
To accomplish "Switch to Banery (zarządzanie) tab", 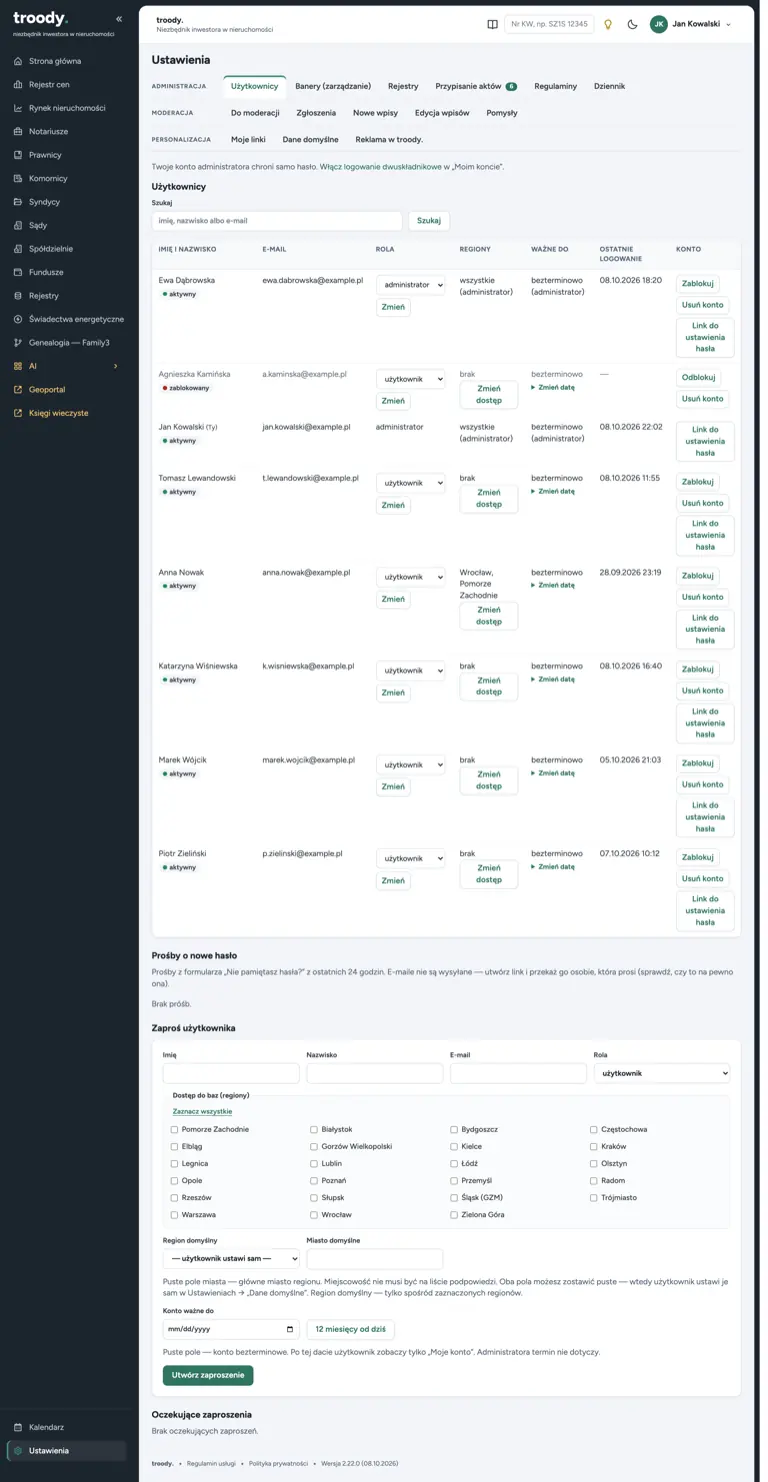I will 333,86.
